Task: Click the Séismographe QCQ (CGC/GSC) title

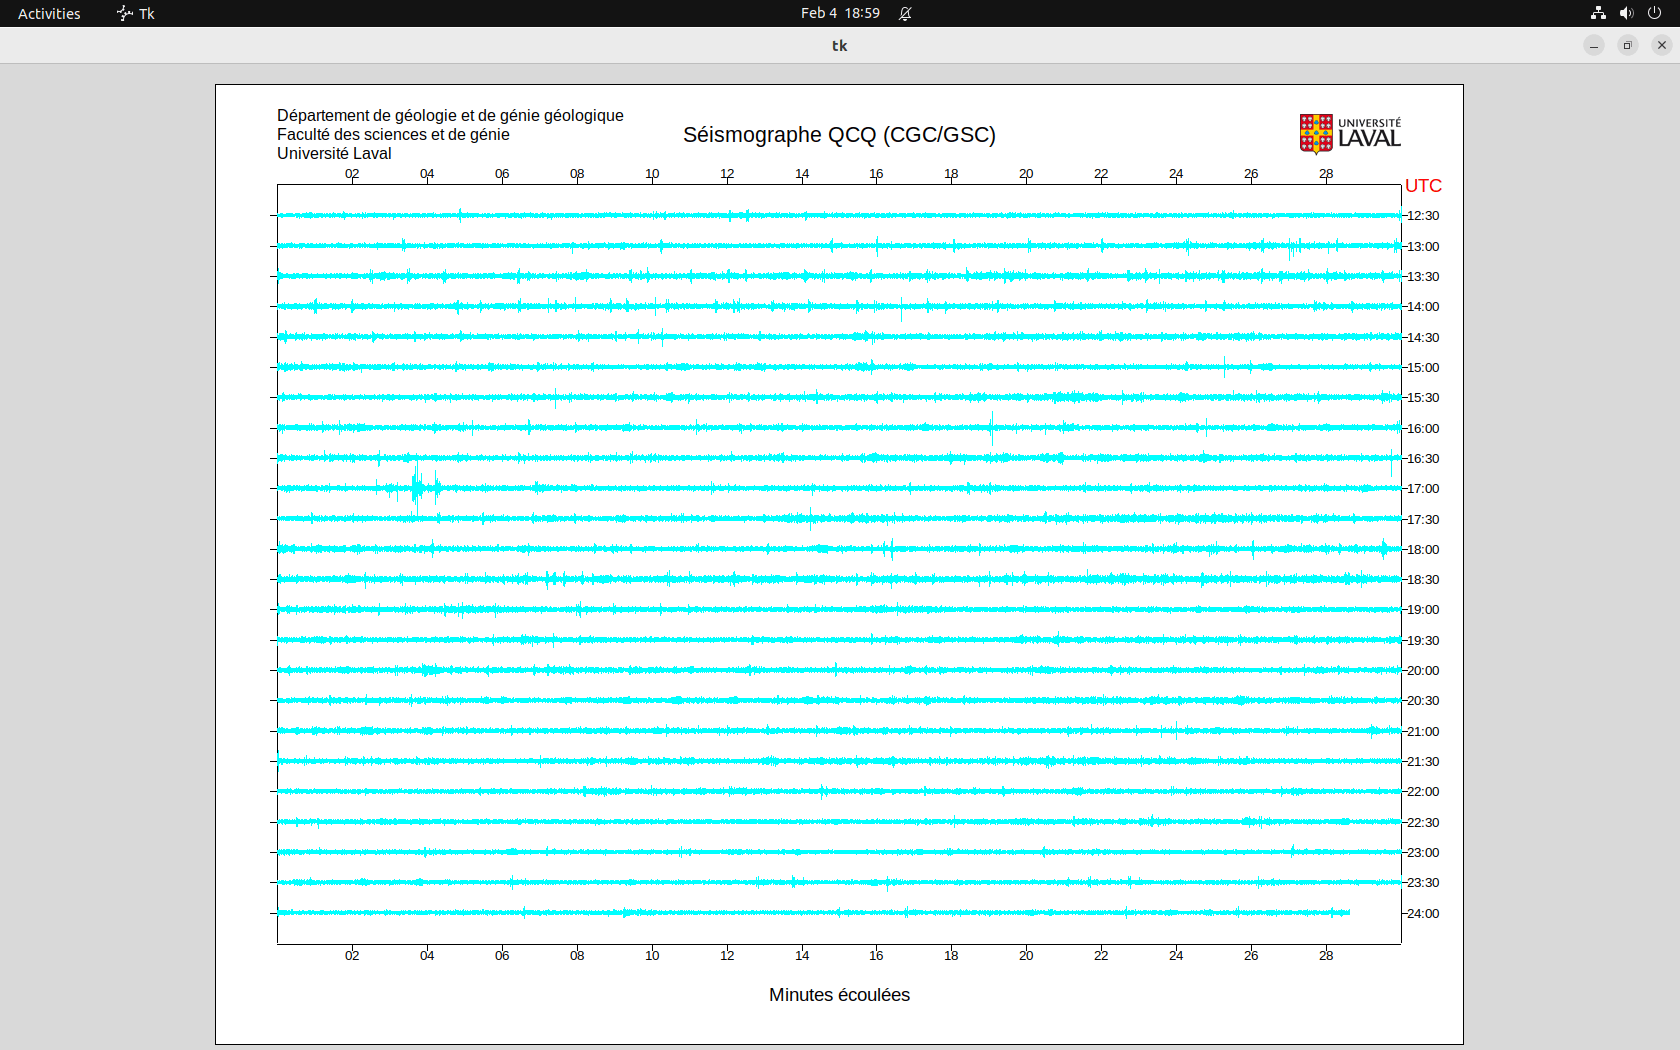Action: (x=839, y=135)
